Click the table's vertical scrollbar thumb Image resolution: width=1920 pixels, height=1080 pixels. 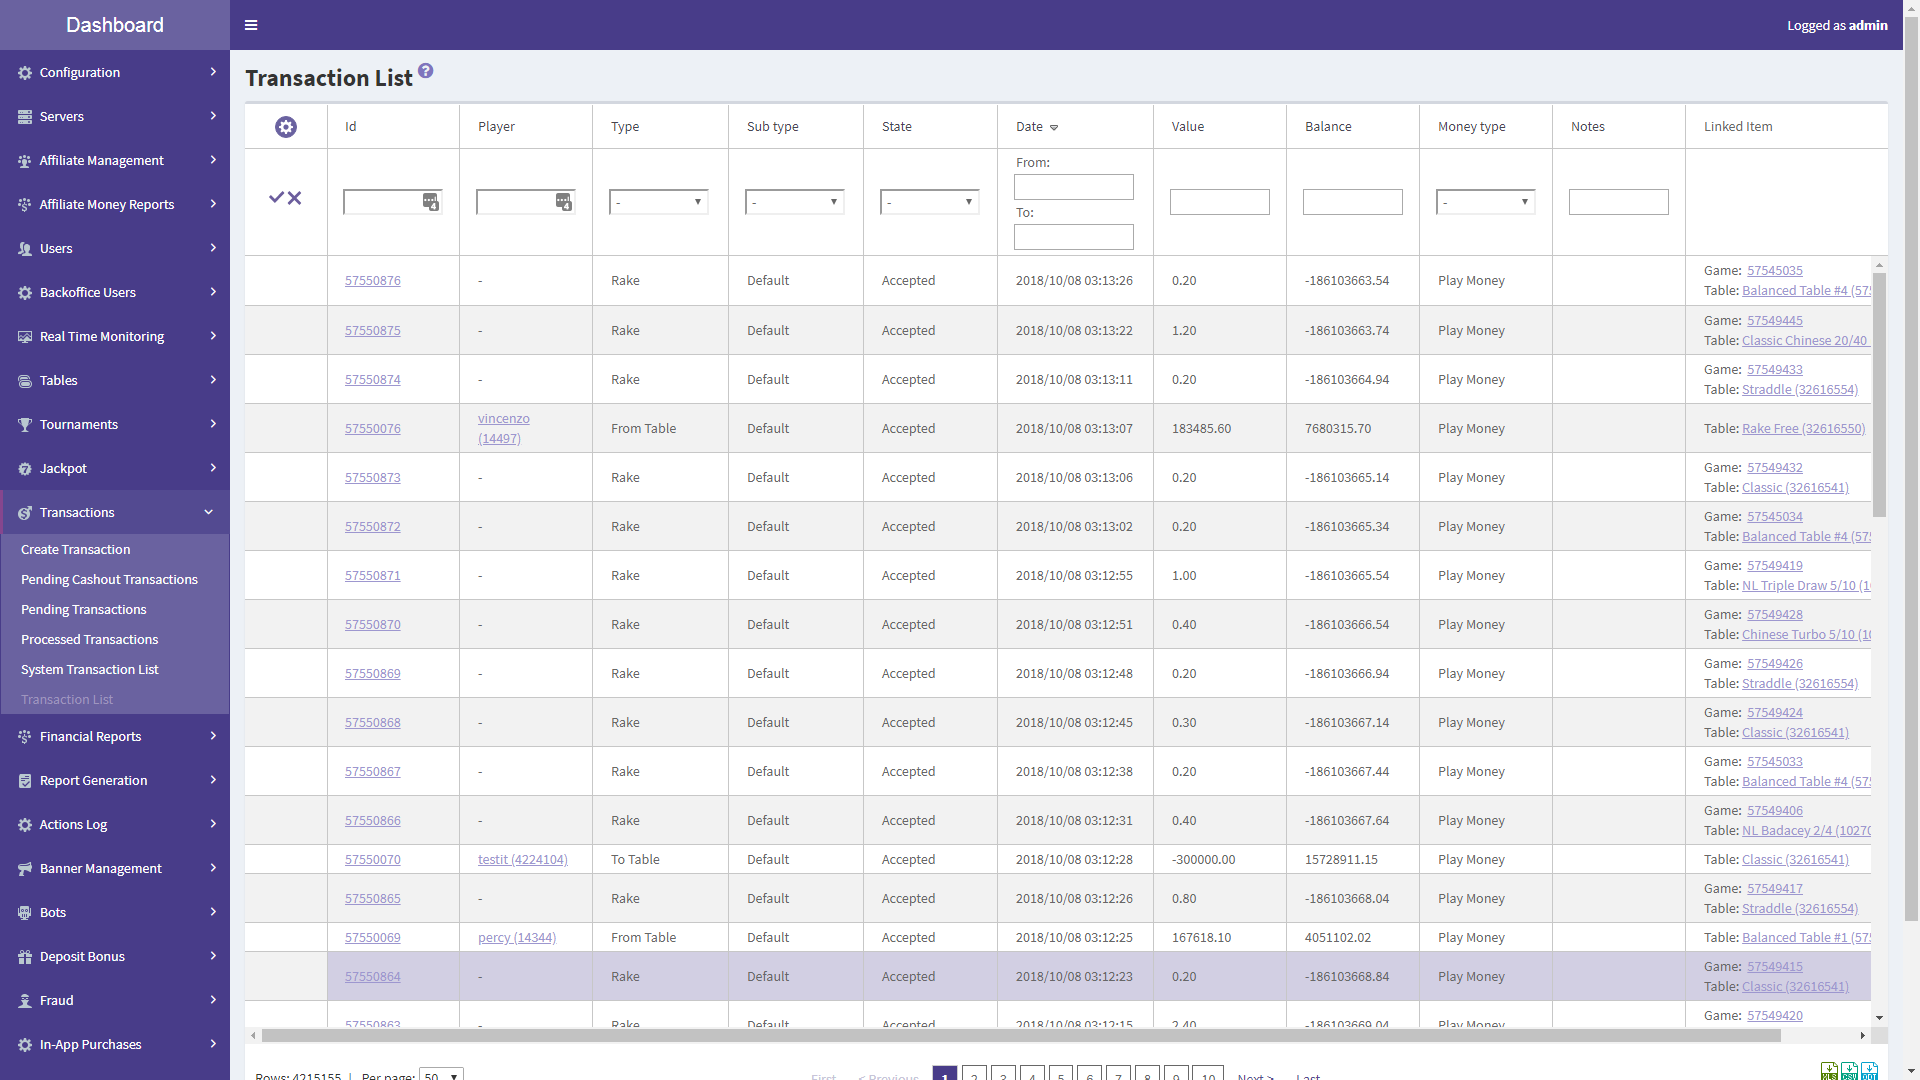1879,395
